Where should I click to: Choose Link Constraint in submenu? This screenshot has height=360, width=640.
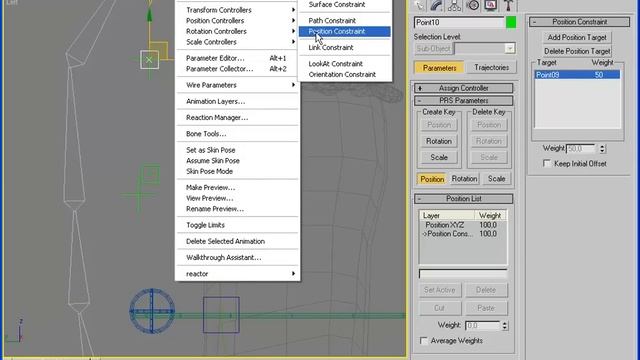click(x=344, y=48)
